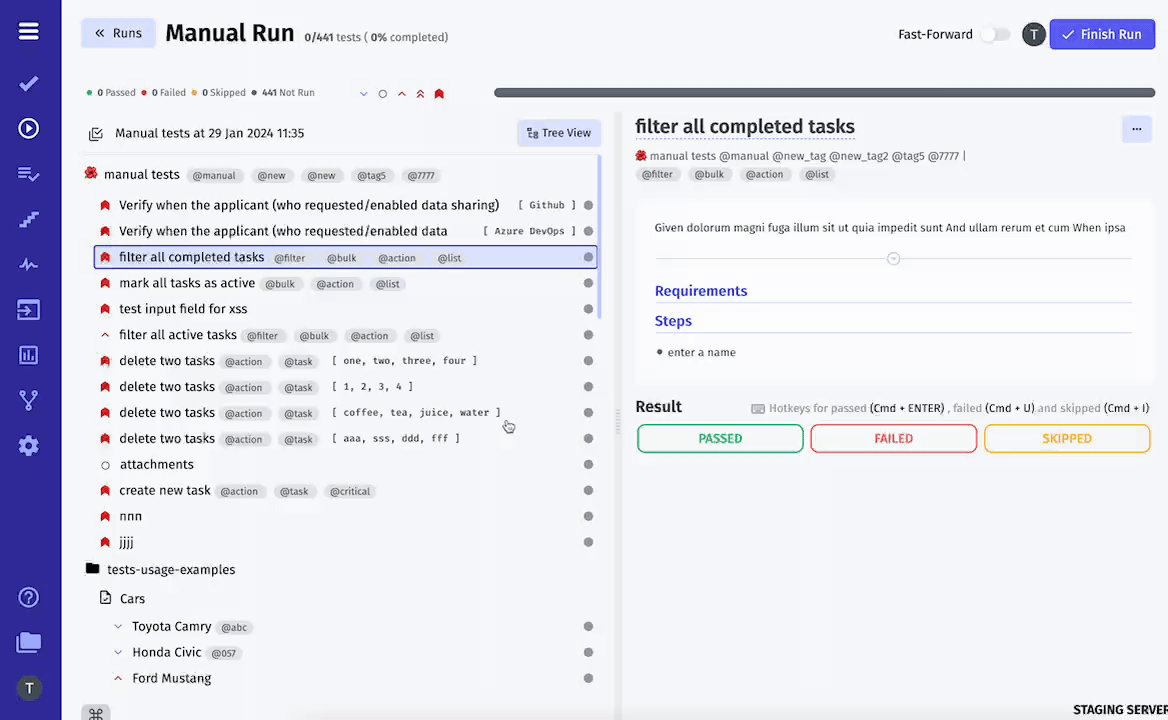1168x720 pixels.
Task: Toggle the Steps section heading
Action: click(x=673, y=321)
